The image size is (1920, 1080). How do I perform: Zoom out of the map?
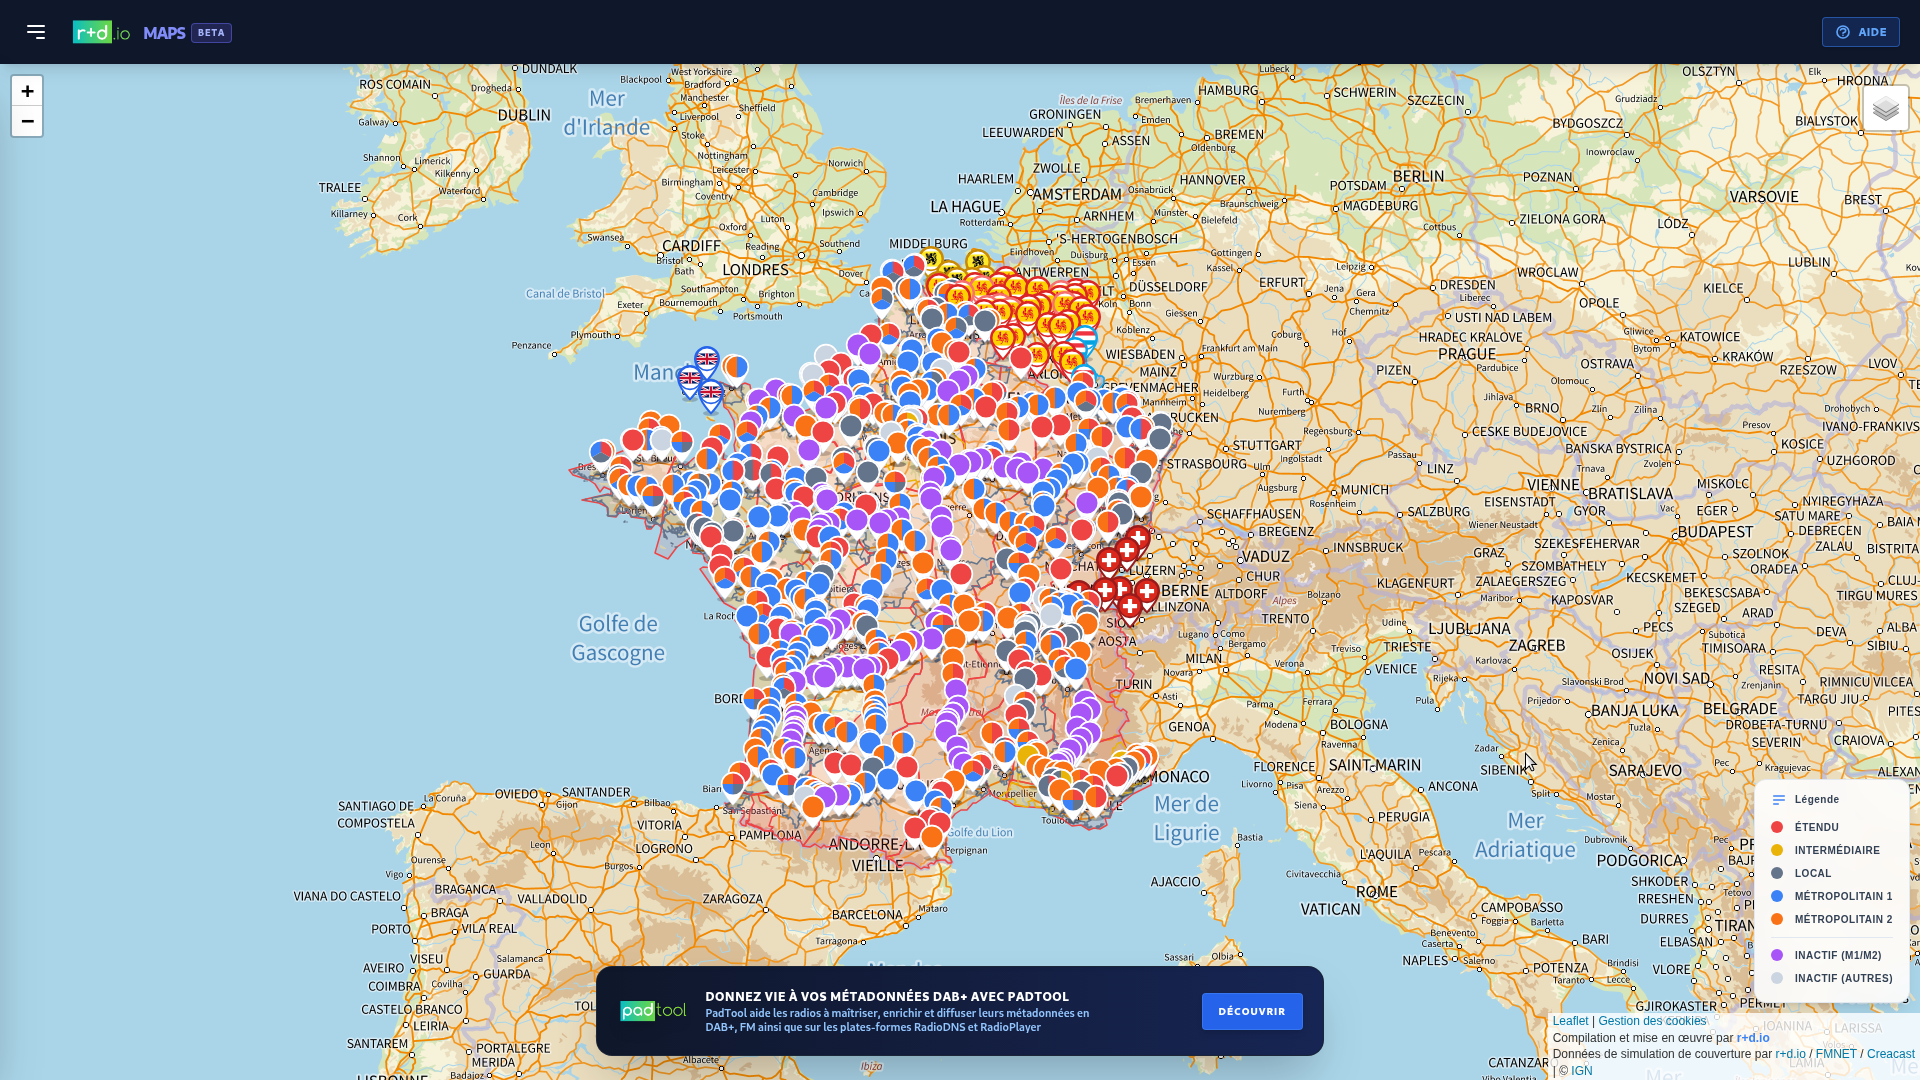(x=27, y=121)
